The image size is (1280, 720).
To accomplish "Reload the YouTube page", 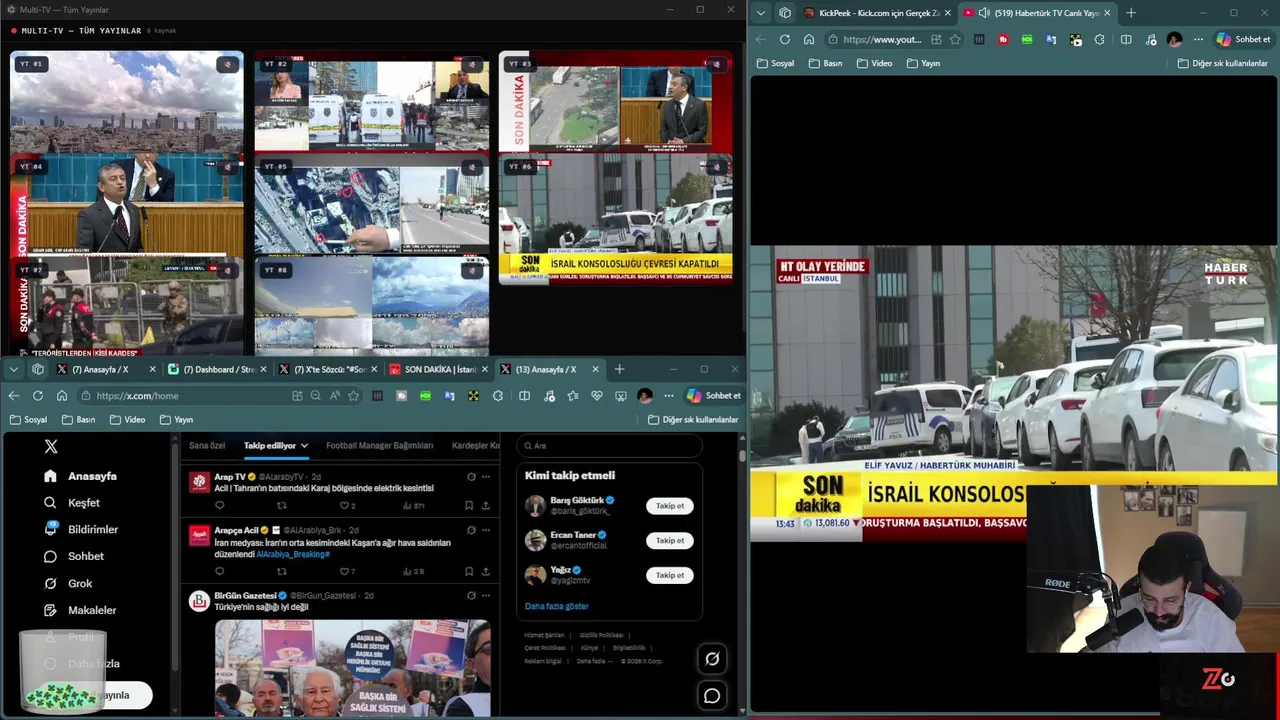I will [x=785, y=40].
